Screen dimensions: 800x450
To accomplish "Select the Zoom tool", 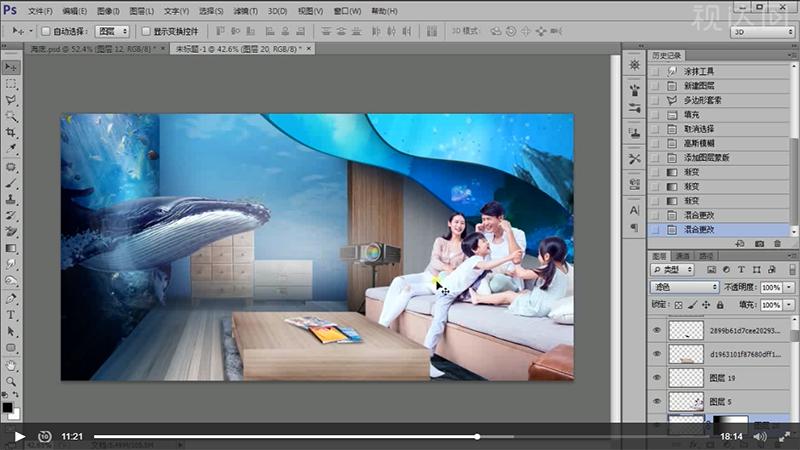I will [x=11, y=381].
